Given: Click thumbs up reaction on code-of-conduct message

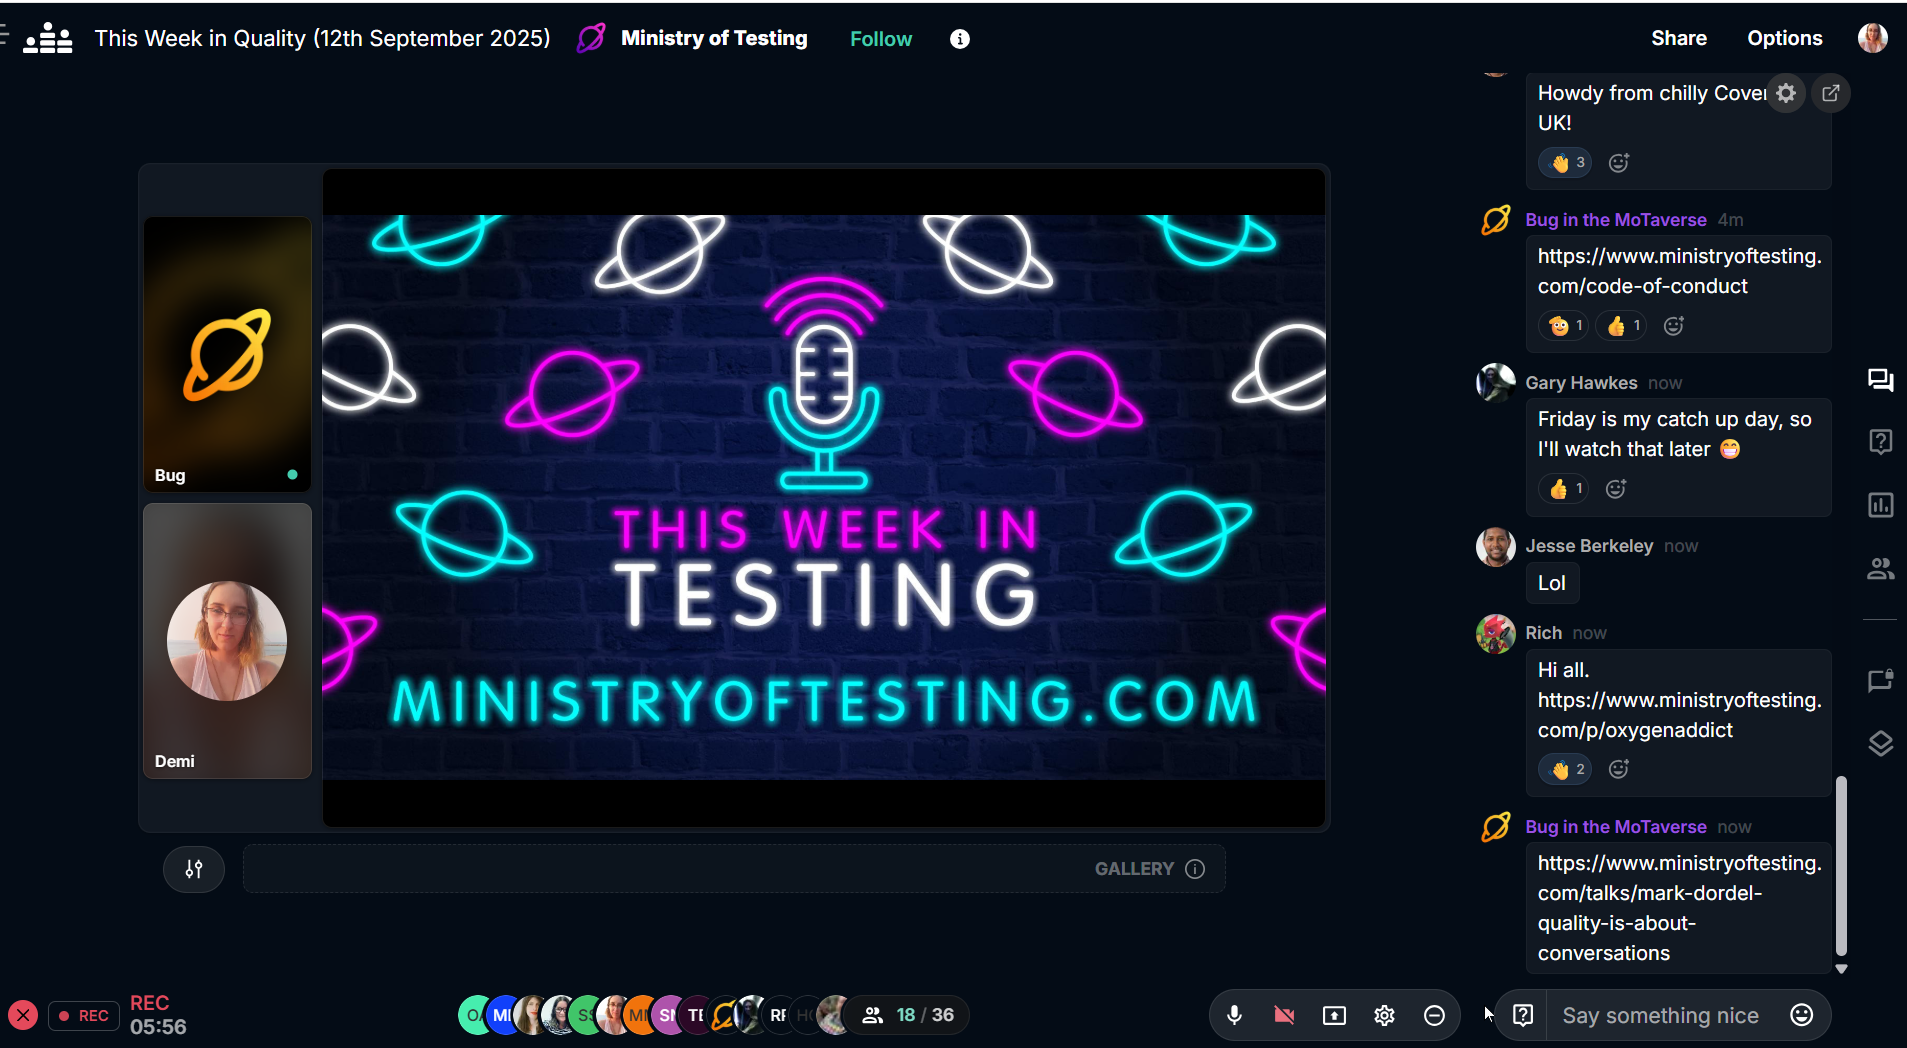Looking at the screenshot, I should tap(1622, 325).
